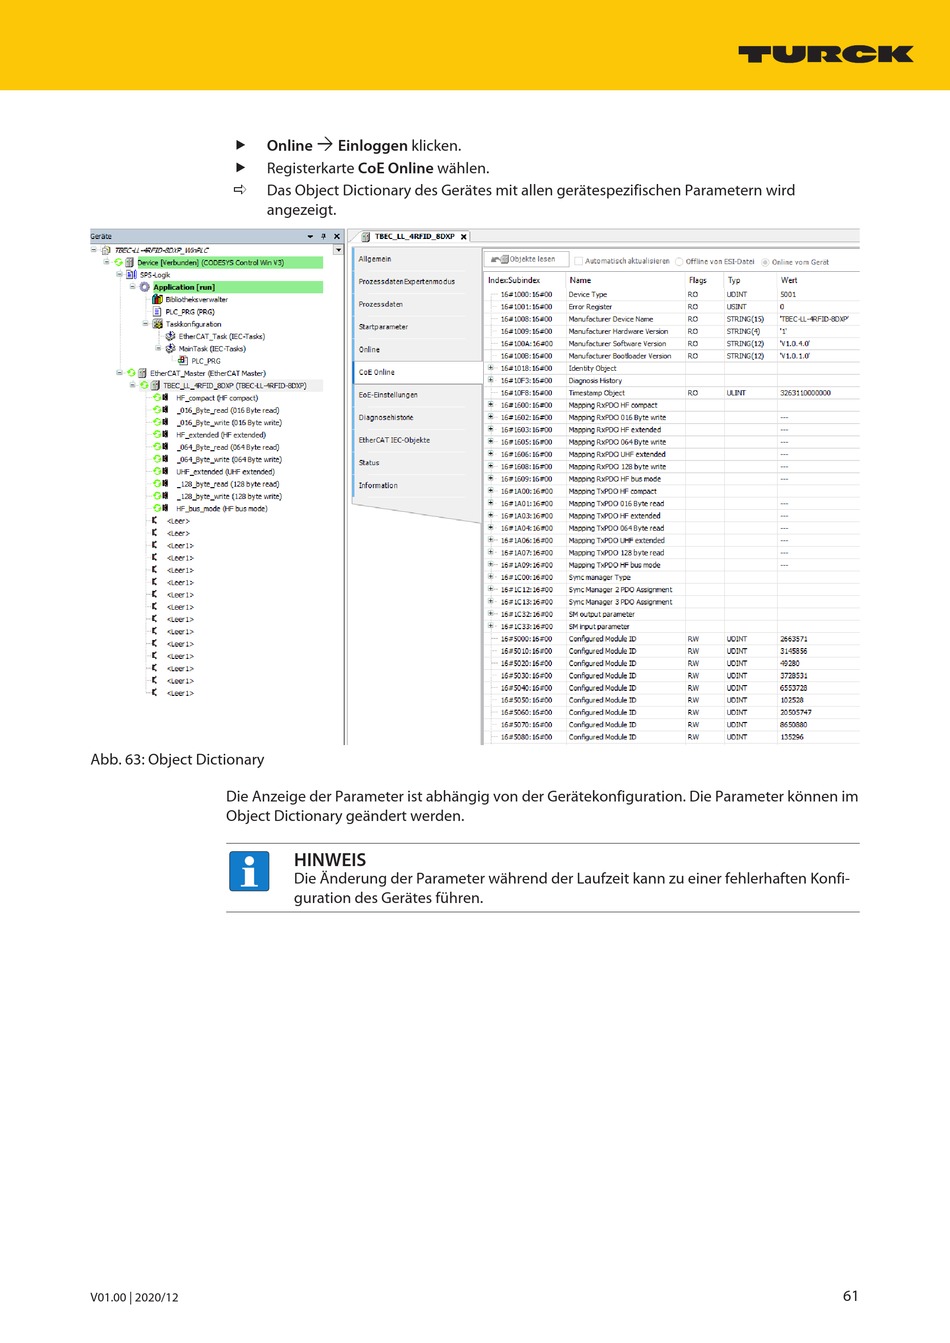950x1343 pixels.
Task: Click the Objekte lesen button
Action: pyautogui.click(x=527, y=259)
